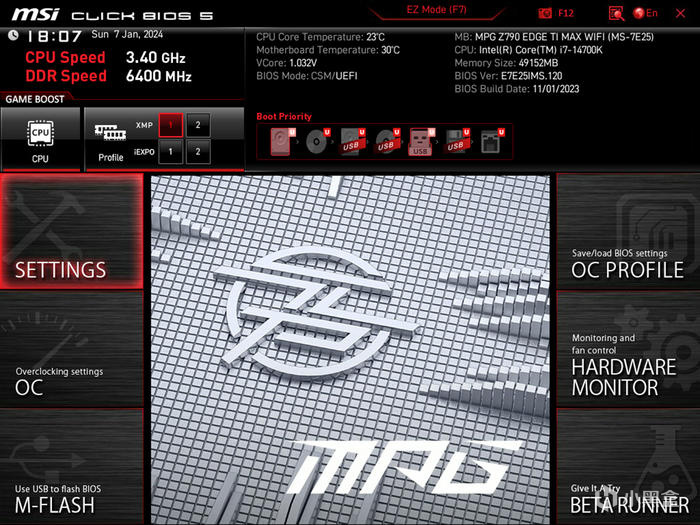
Task: Select network boot device icon
Action: pyautogui.click(x=492, y=142)
